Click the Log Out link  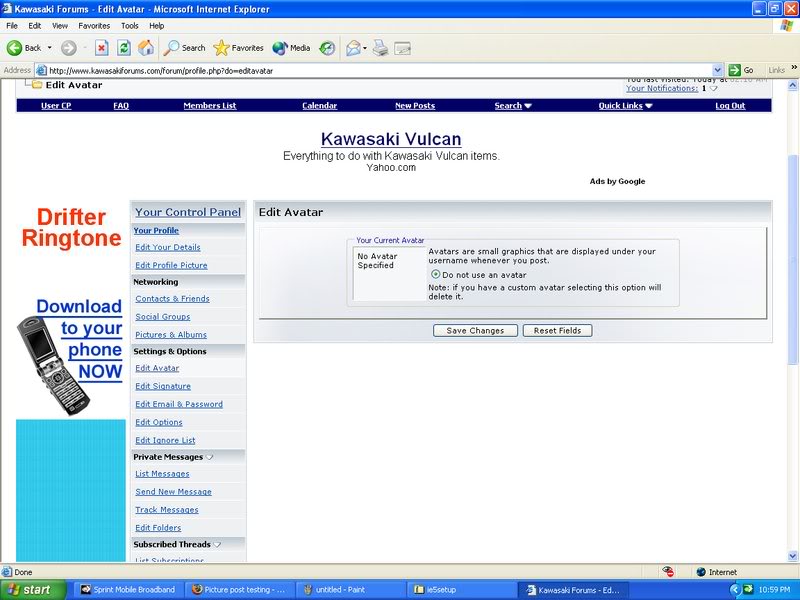(x=730, y=106)
